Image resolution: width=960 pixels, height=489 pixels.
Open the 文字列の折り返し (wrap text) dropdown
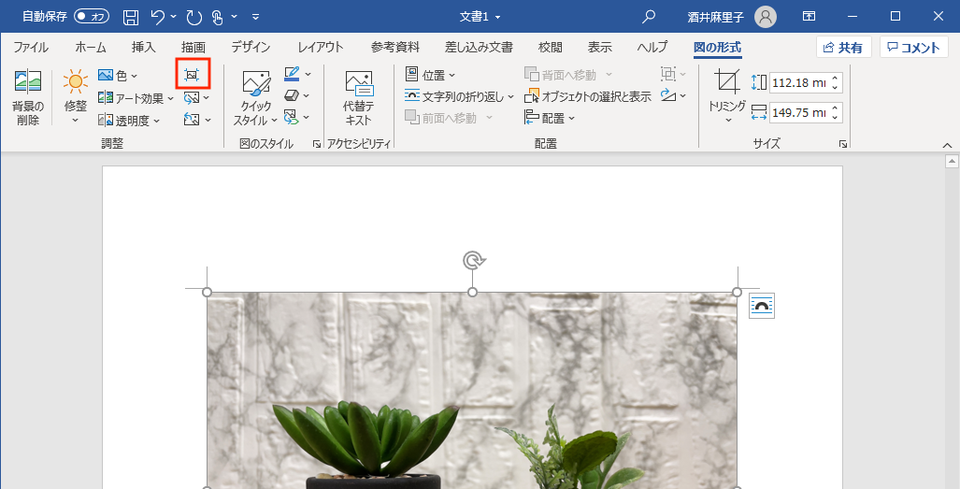(459, 96)
